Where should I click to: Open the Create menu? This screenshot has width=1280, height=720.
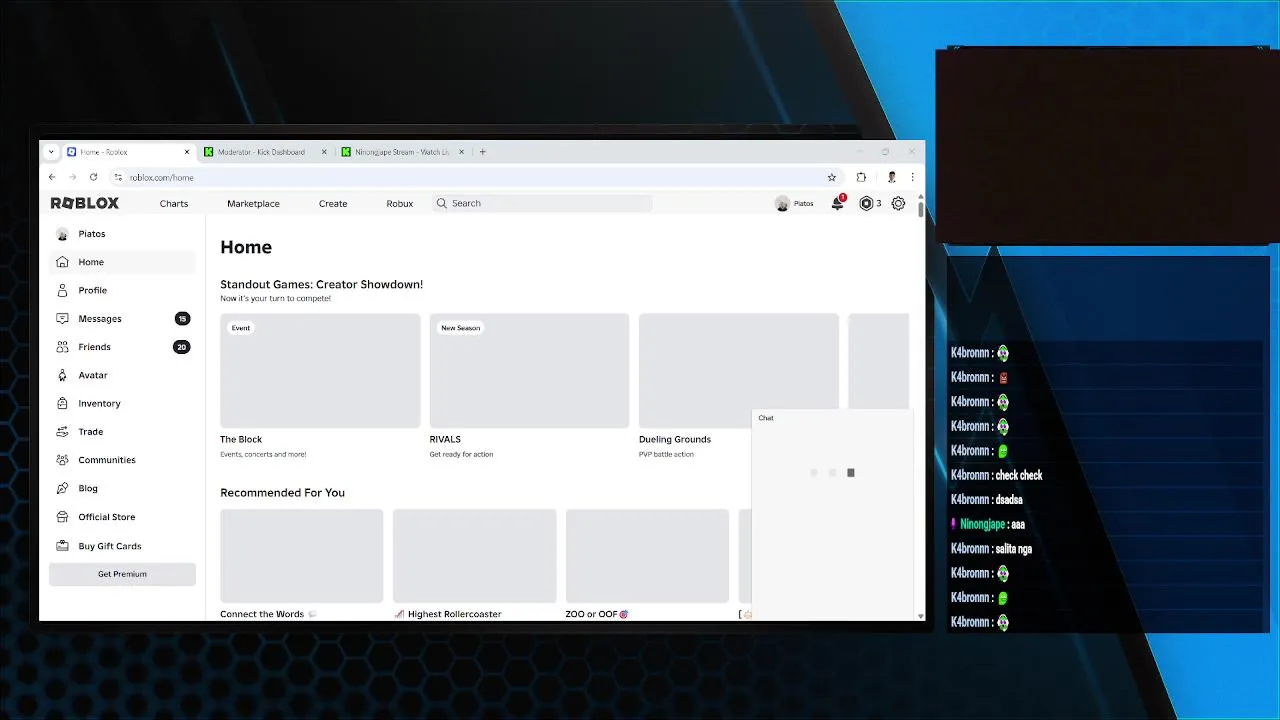(333, 203)
